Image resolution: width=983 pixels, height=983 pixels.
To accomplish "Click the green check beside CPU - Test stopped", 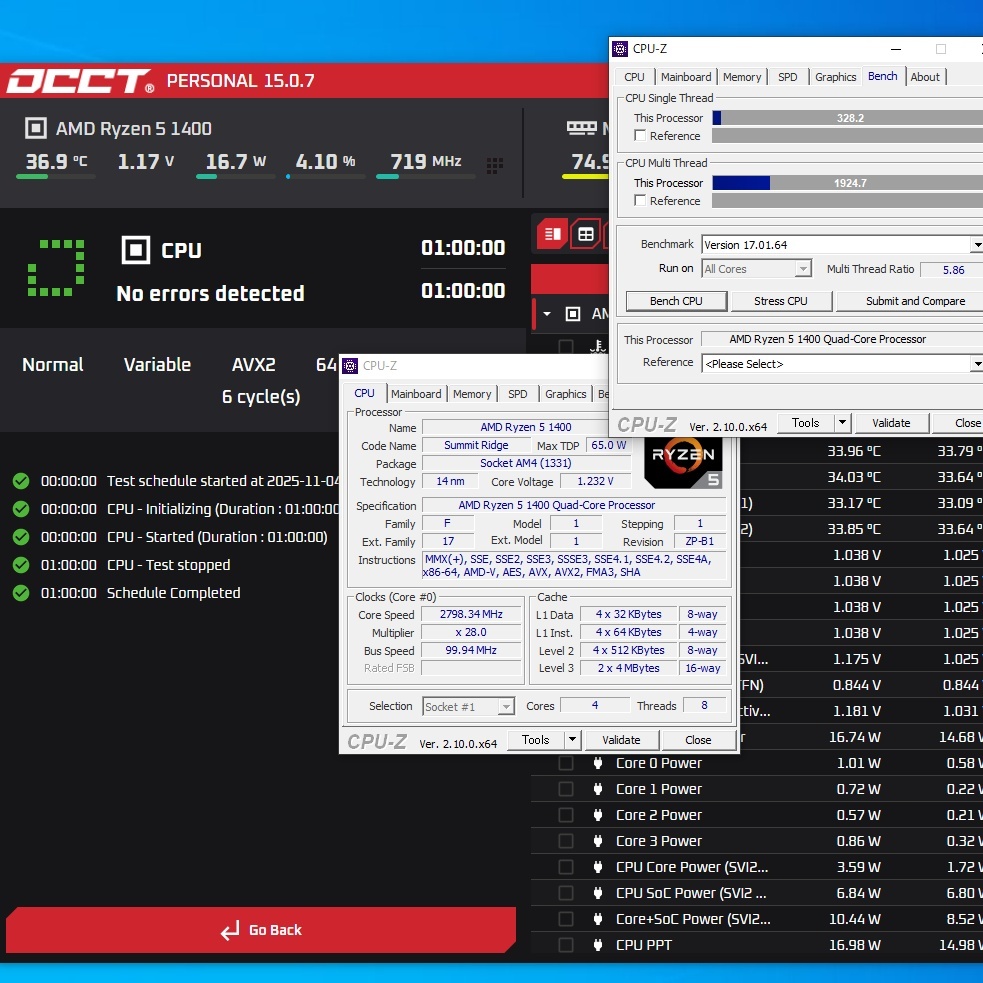I will (21, 565).
